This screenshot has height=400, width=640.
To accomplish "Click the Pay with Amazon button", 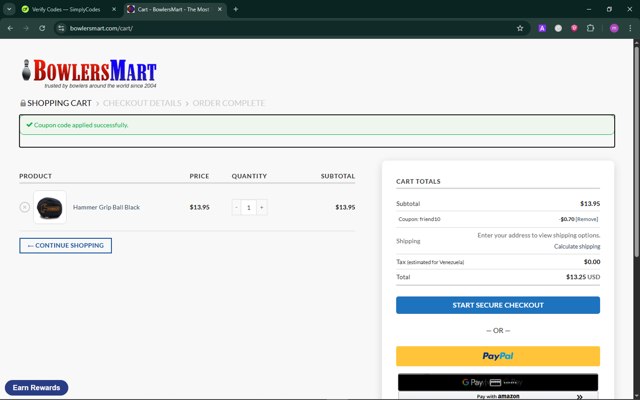I will (498, 396).
